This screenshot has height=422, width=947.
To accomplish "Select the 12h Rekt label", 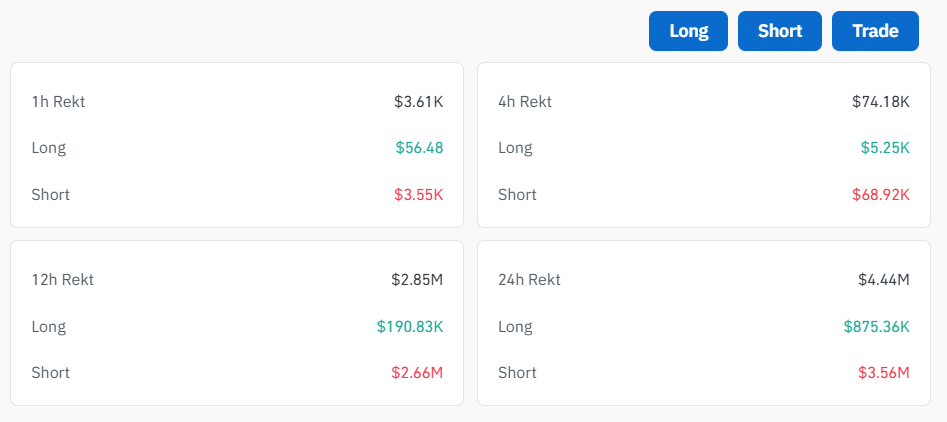I will [x=62, y=279].
